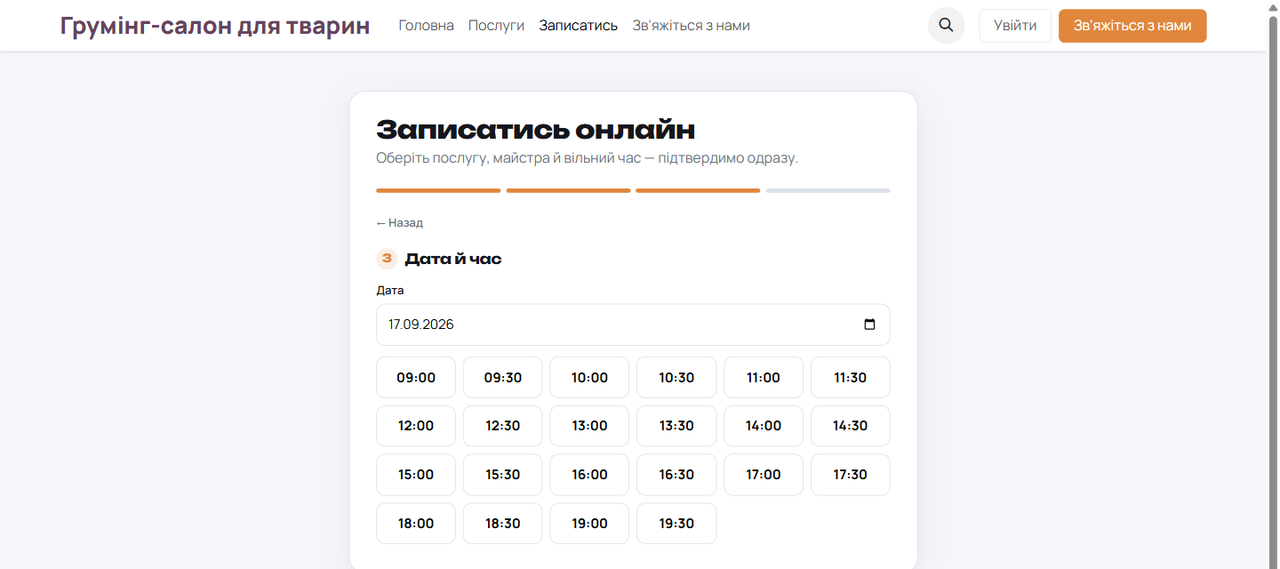1280x569 pixels.
Task: Select the 13:30 time slot
Action: pos(677,426)
